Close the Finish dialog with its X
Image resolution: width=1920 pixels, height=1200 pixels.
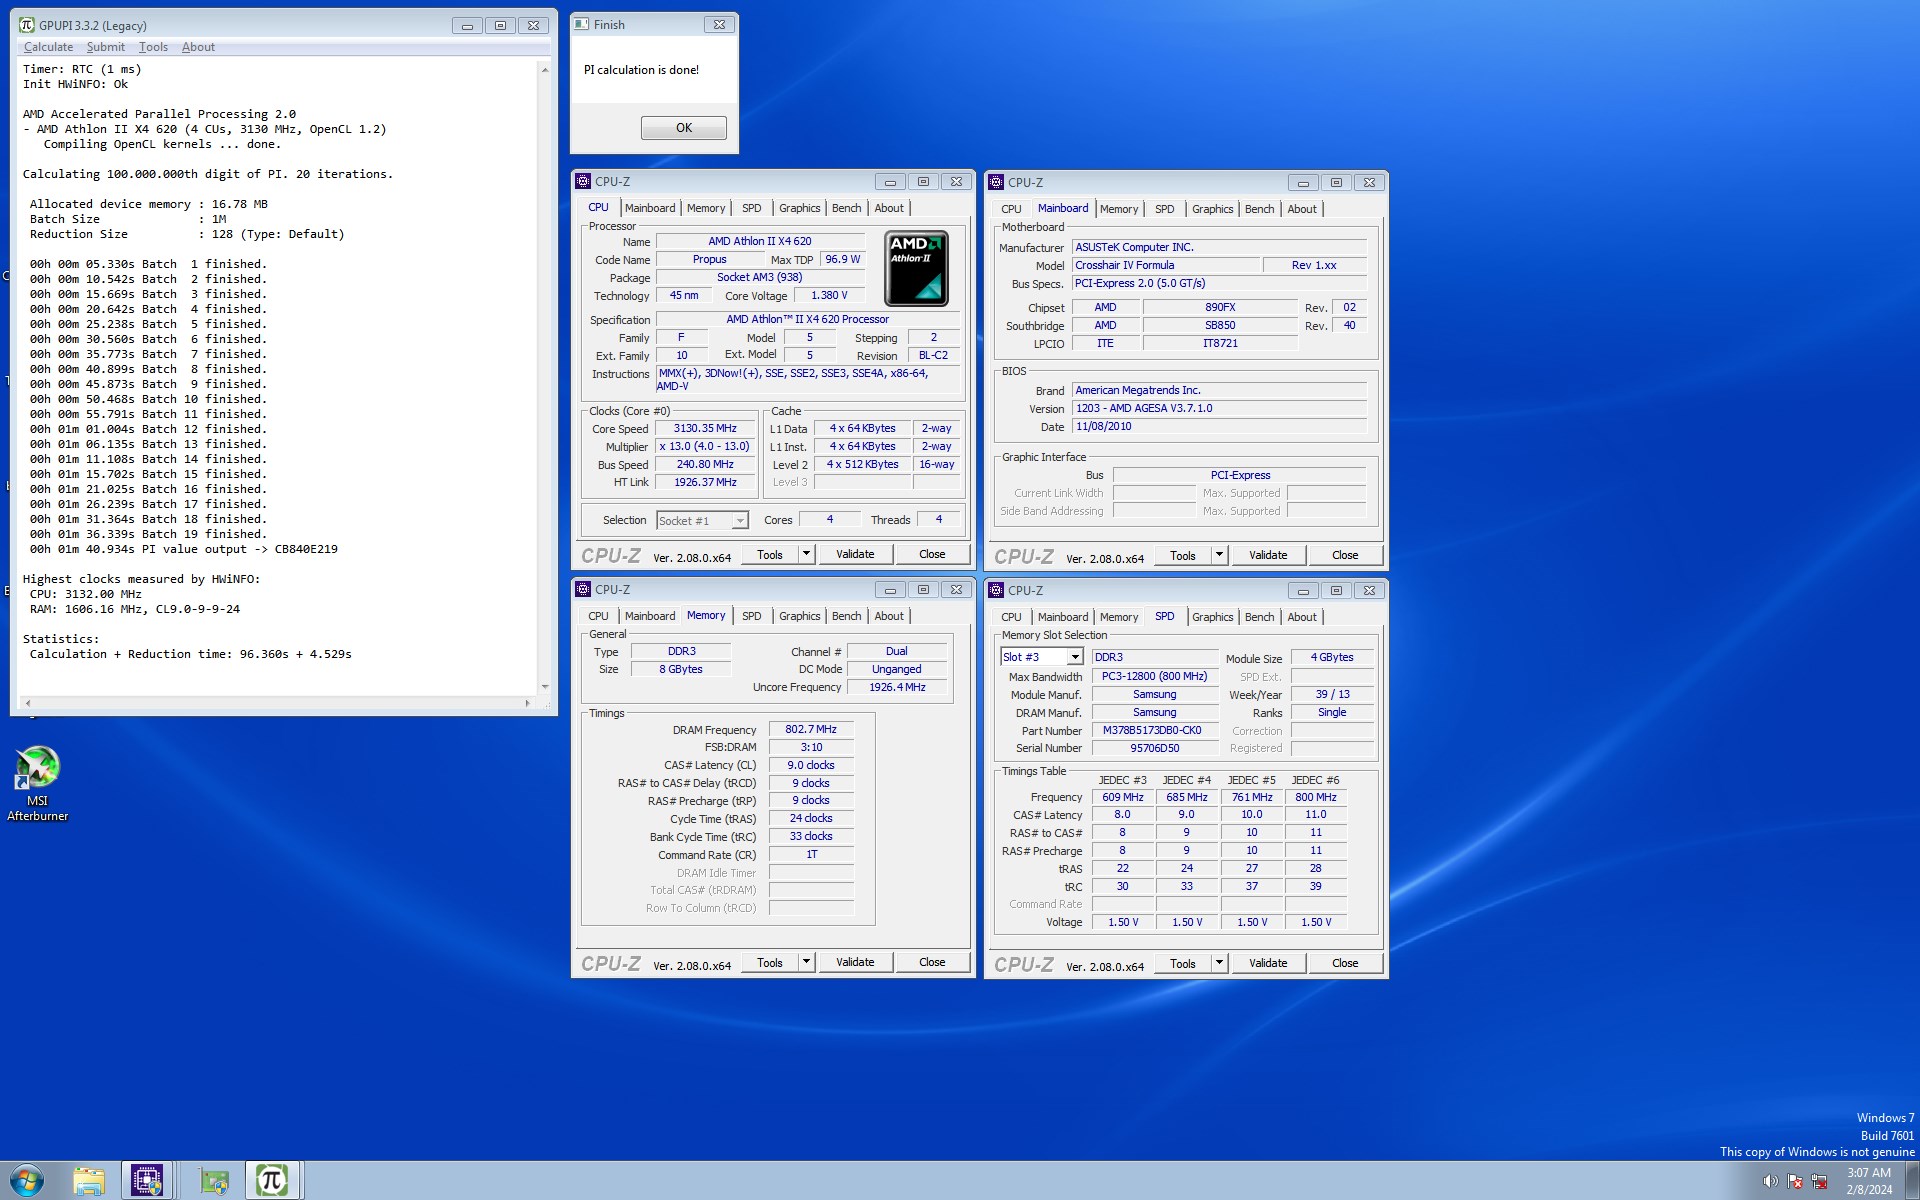coord(719,25)
